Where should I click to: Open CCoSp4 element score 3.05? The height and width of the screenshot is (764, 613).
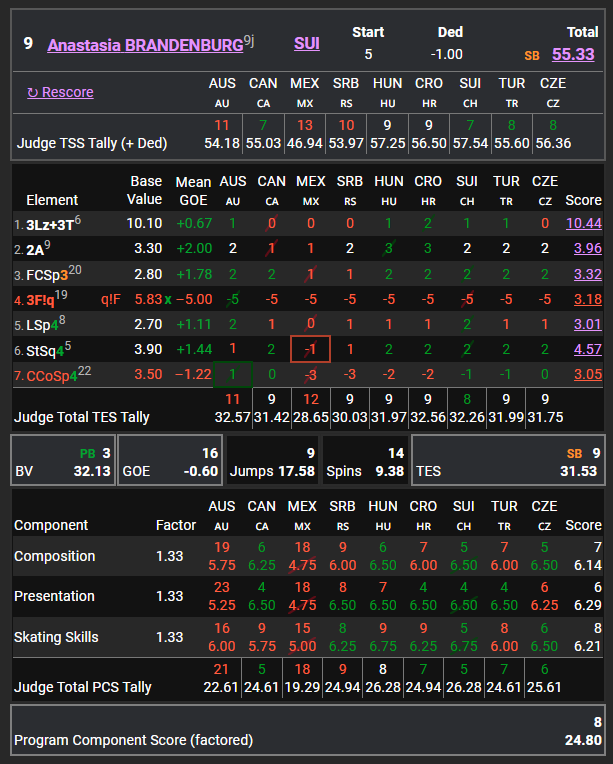point(584,373)
